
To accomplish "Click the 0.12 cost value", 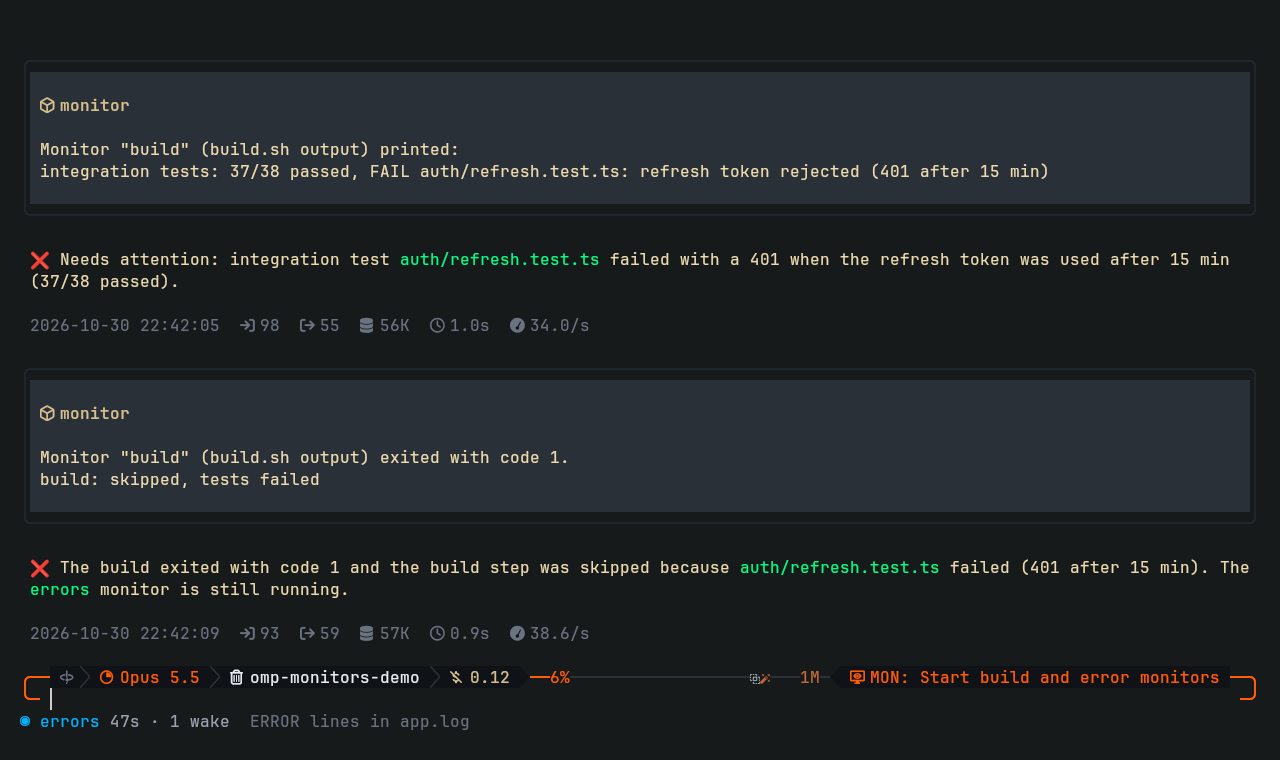I will click(x=490, y=677).
